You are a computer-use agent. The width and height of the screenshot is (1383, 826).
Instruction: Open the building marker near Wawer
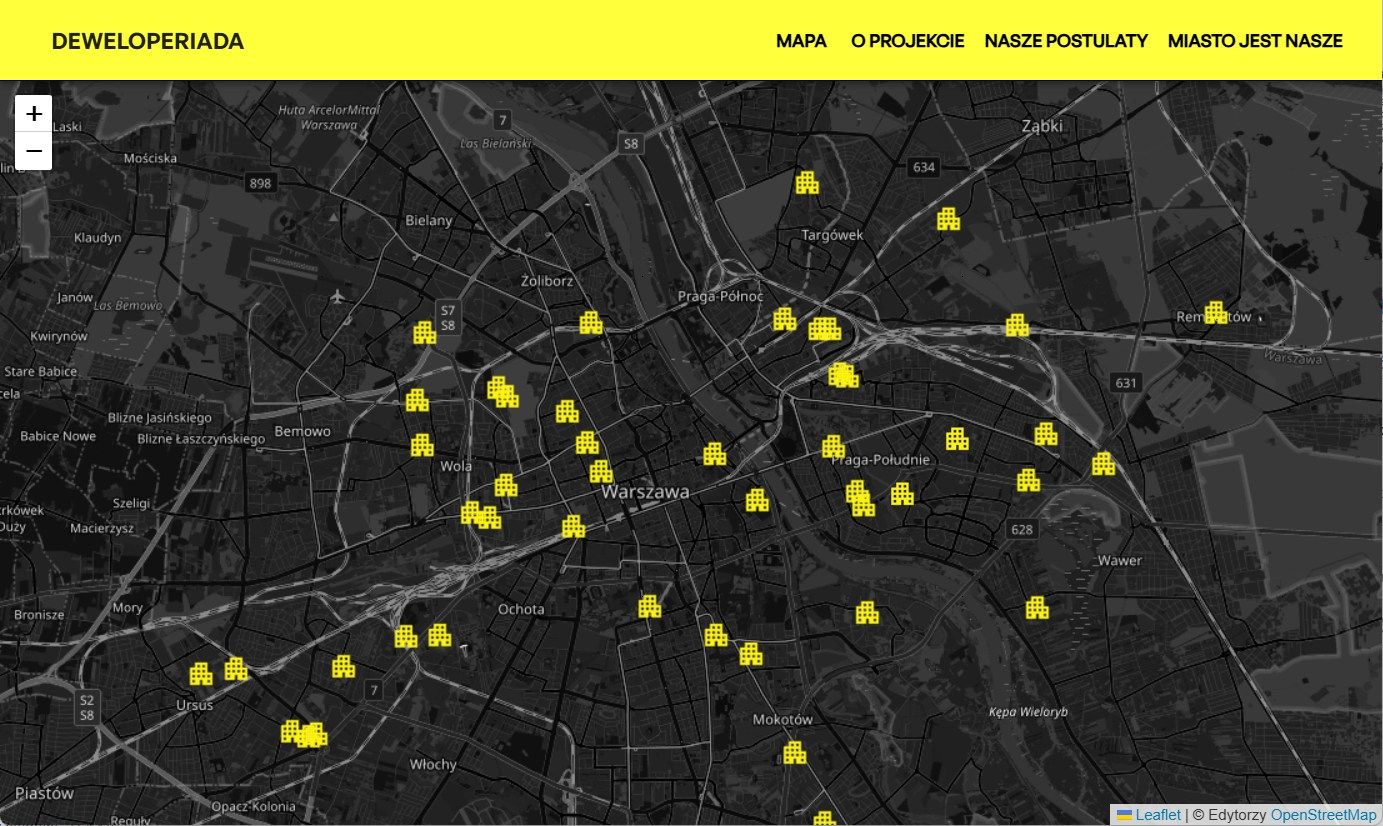point(1037,608)
